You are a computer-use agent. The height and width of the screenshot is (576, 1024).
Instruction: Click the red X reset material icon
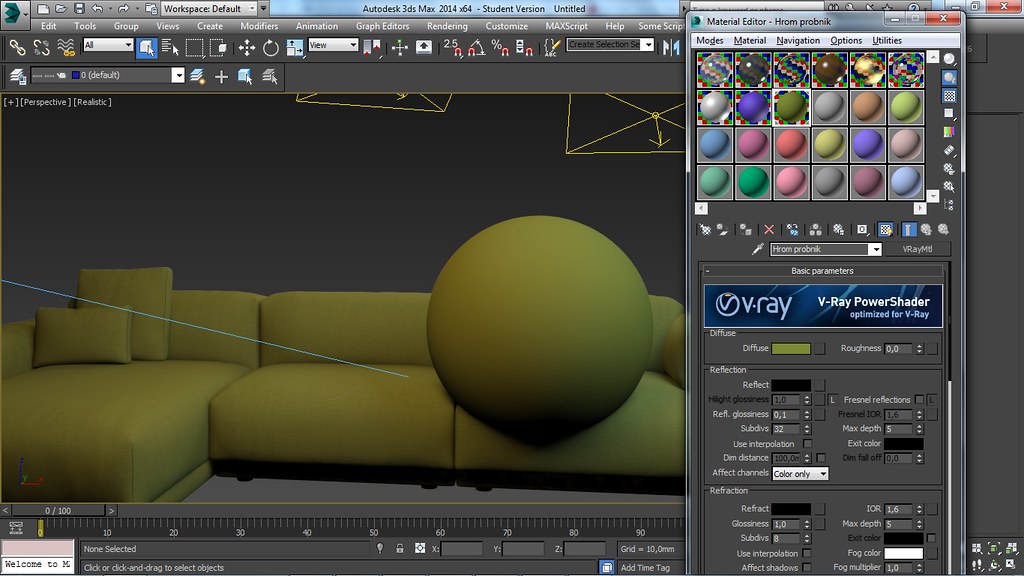click(769, 229)
